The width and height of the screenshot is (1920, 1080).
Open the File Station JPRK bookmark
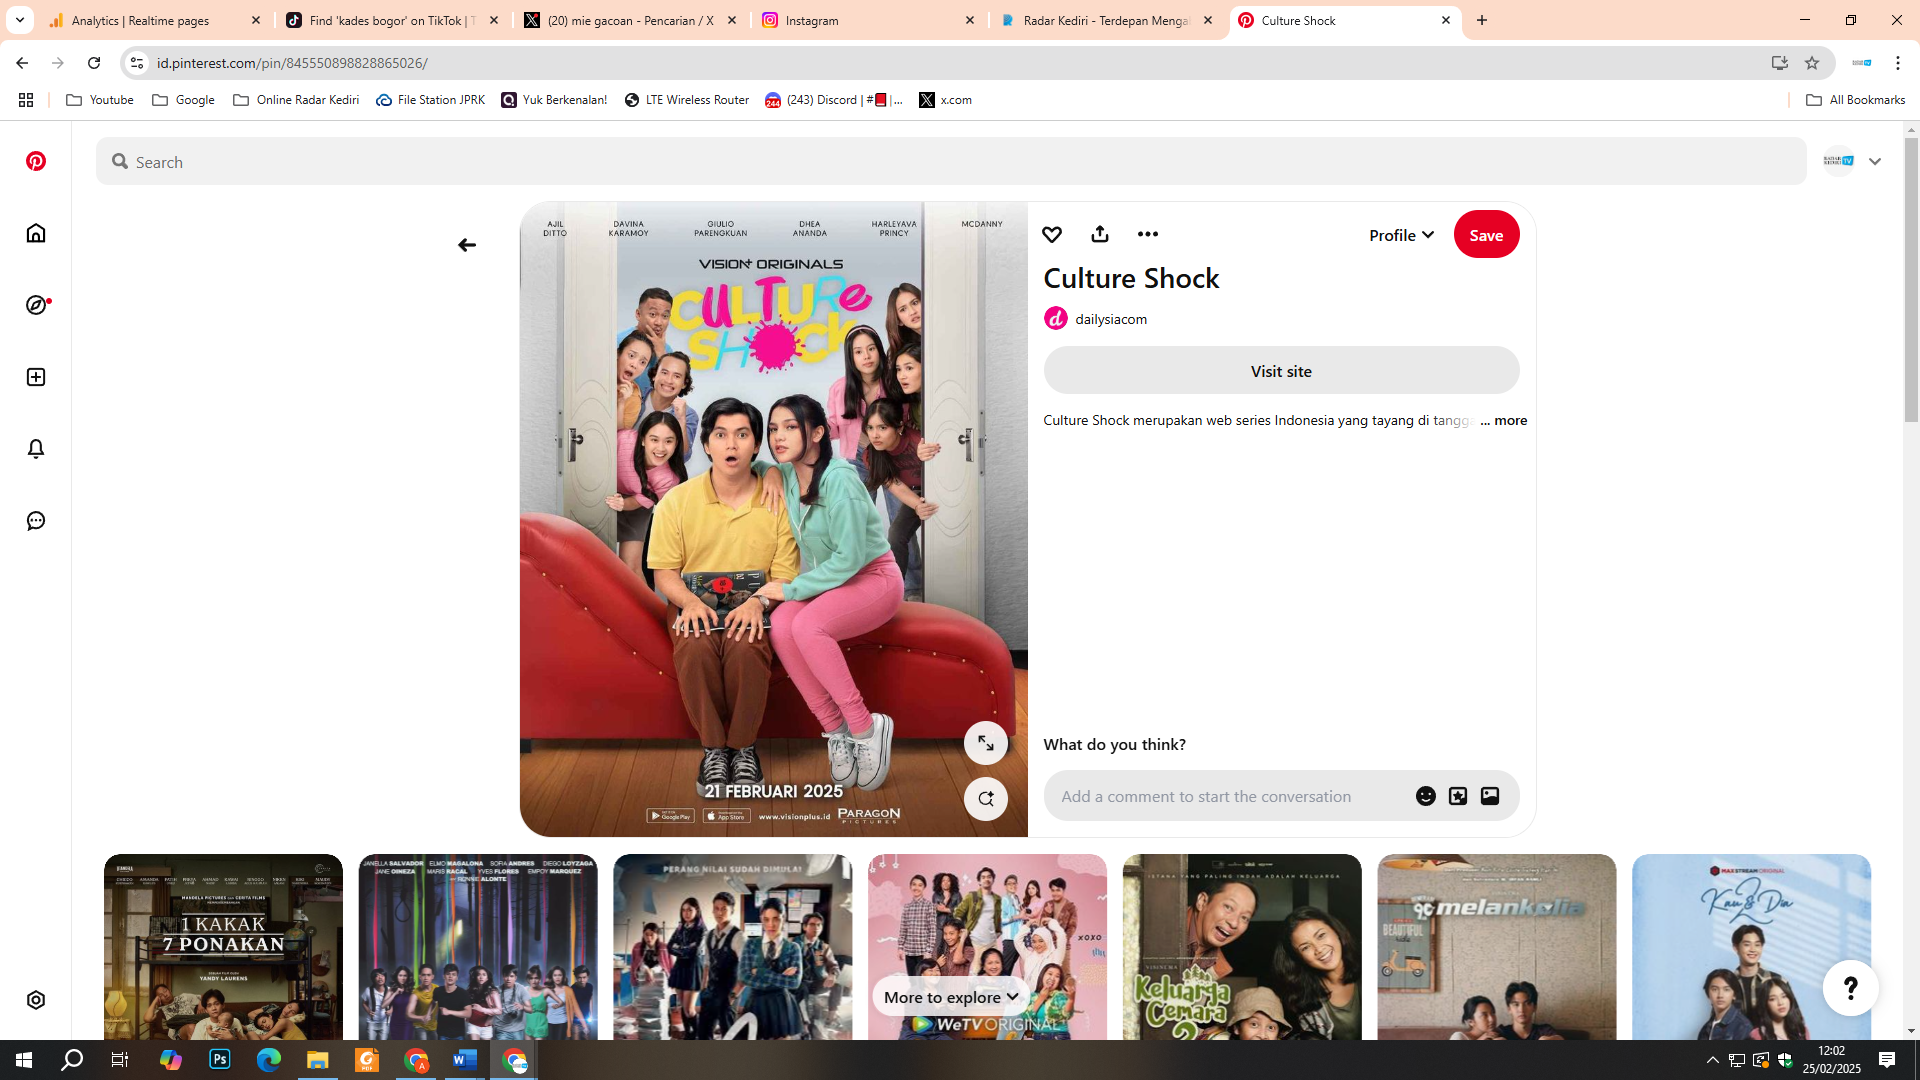430,100
